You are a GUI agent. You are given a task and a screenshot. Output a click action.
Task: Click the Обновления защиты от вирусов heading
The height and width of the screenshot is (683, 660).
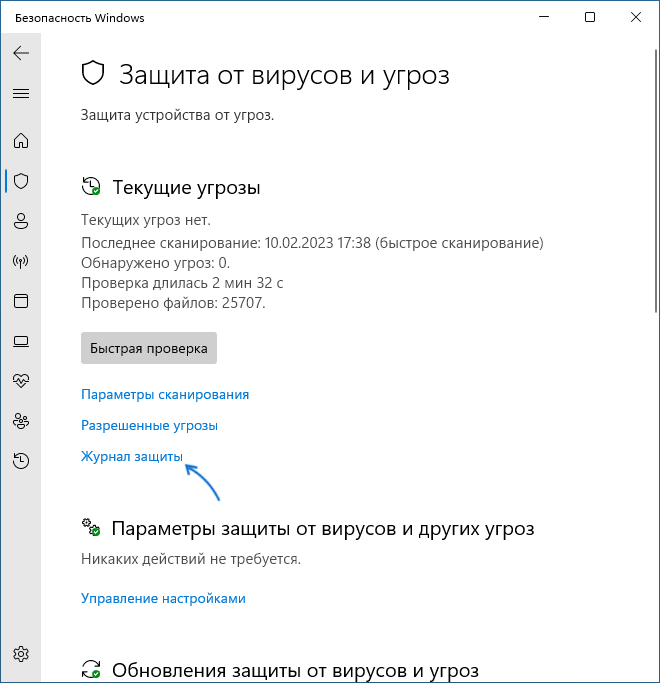[x=295, y=671]
